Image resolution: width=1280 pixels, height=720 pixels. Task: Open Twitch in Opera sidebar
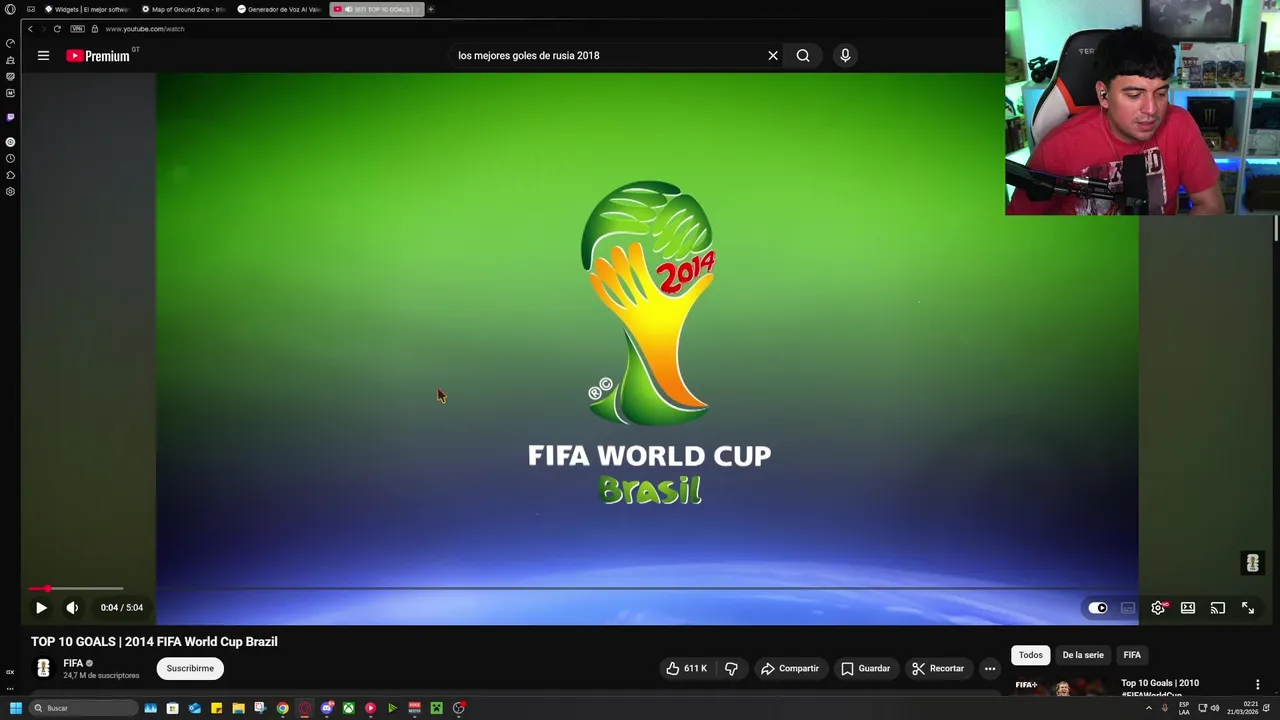pyautogui.click(x=10, y=117)
